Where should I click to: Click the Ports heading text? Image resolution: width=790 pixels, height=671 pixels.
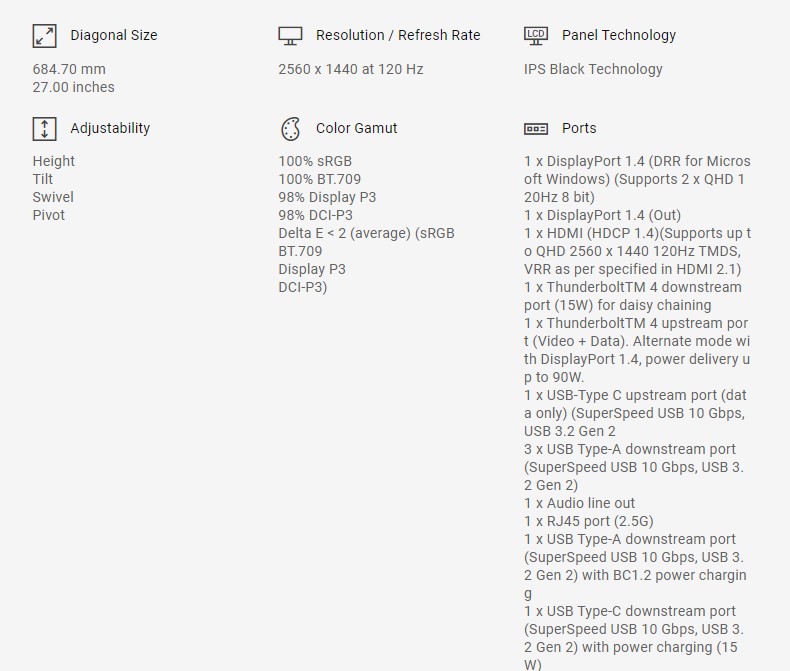(x=579, y=128)
